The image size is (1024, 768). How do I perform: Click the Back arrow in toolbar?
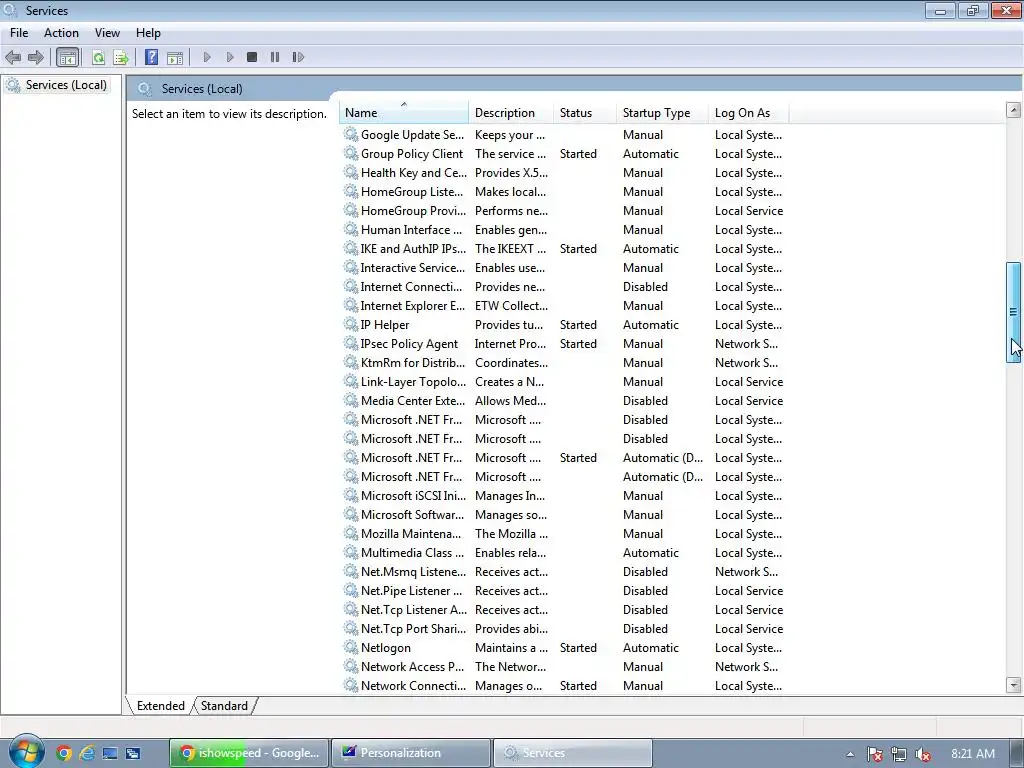[12, 57]
